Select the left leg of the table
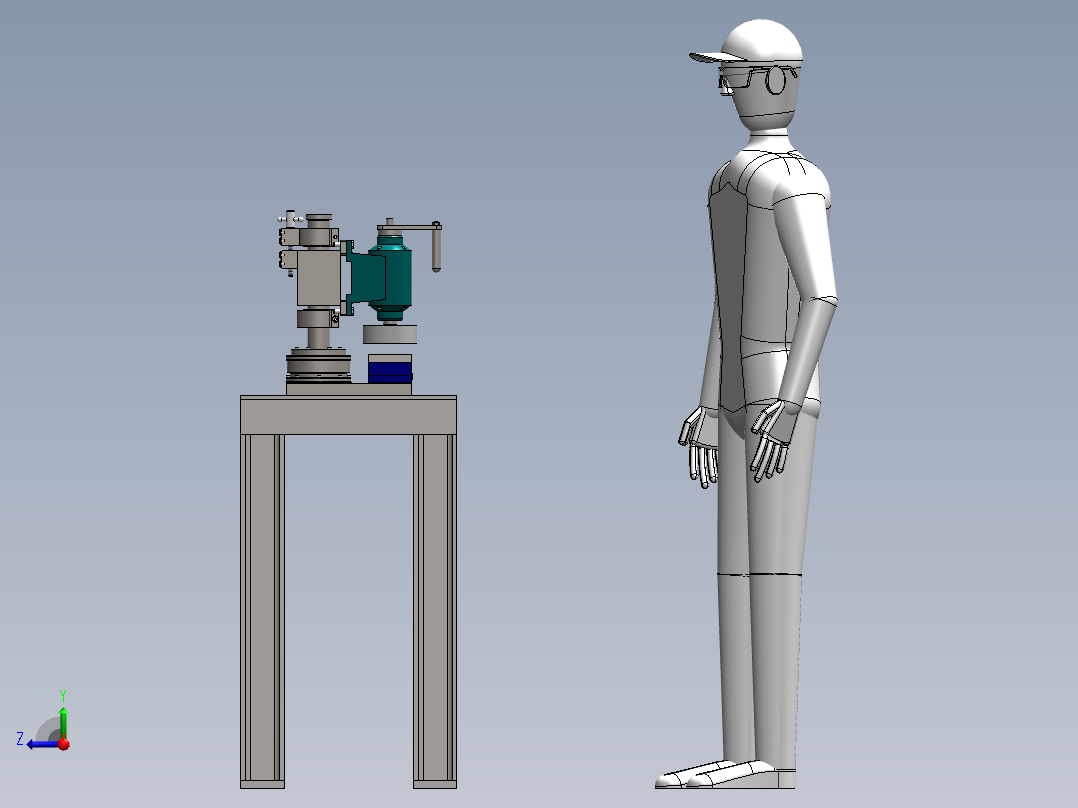1078x808 pixels. (x=262, y=611)
